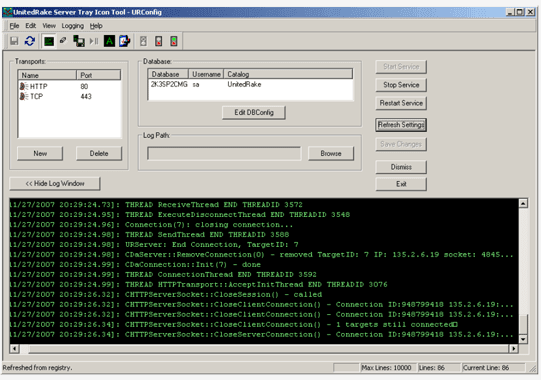Click the Port column header in Transports

99,75
